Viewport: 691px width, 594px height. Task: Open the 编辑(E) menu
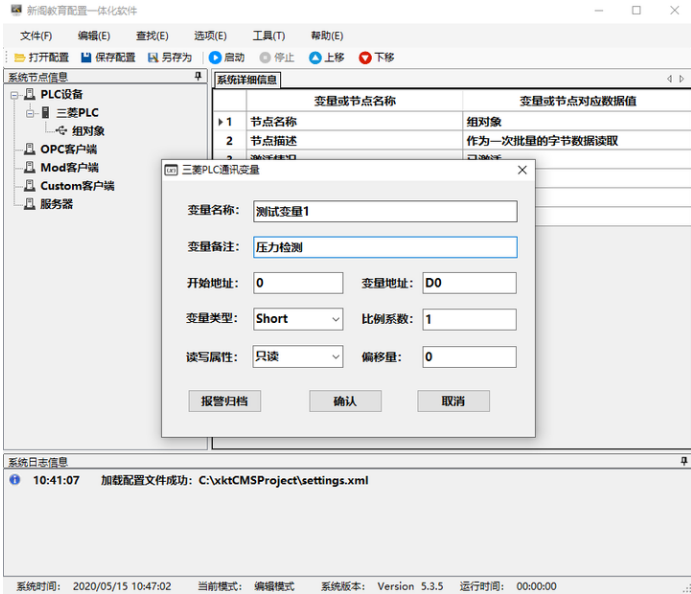tap(94, 36)
